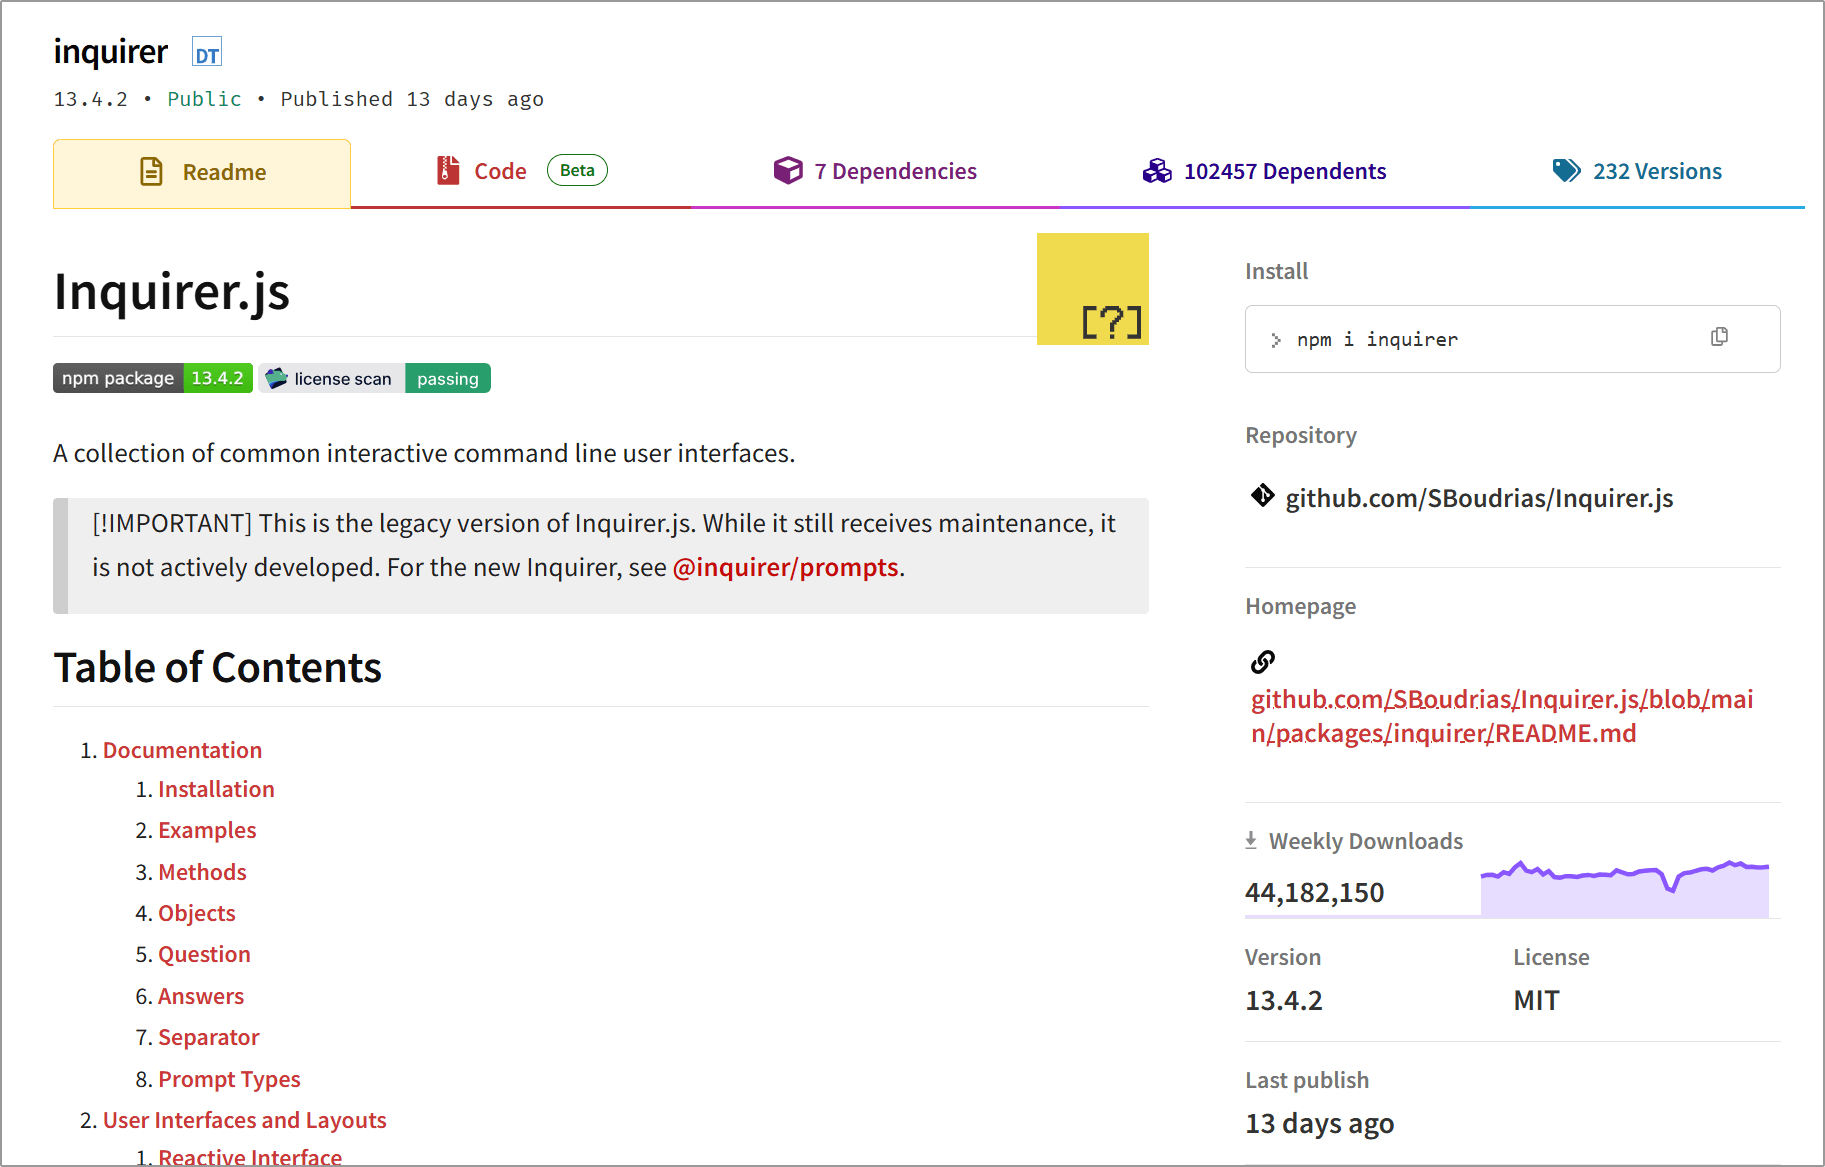Click the Inquirer.js readme heading

(172, 292)
